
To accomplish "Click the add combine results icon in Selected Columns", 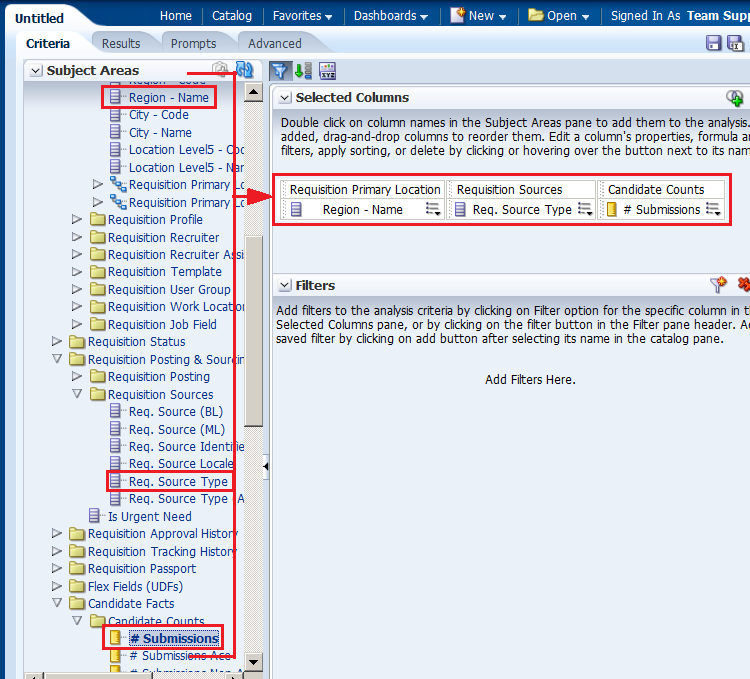I will coord(735,98).
